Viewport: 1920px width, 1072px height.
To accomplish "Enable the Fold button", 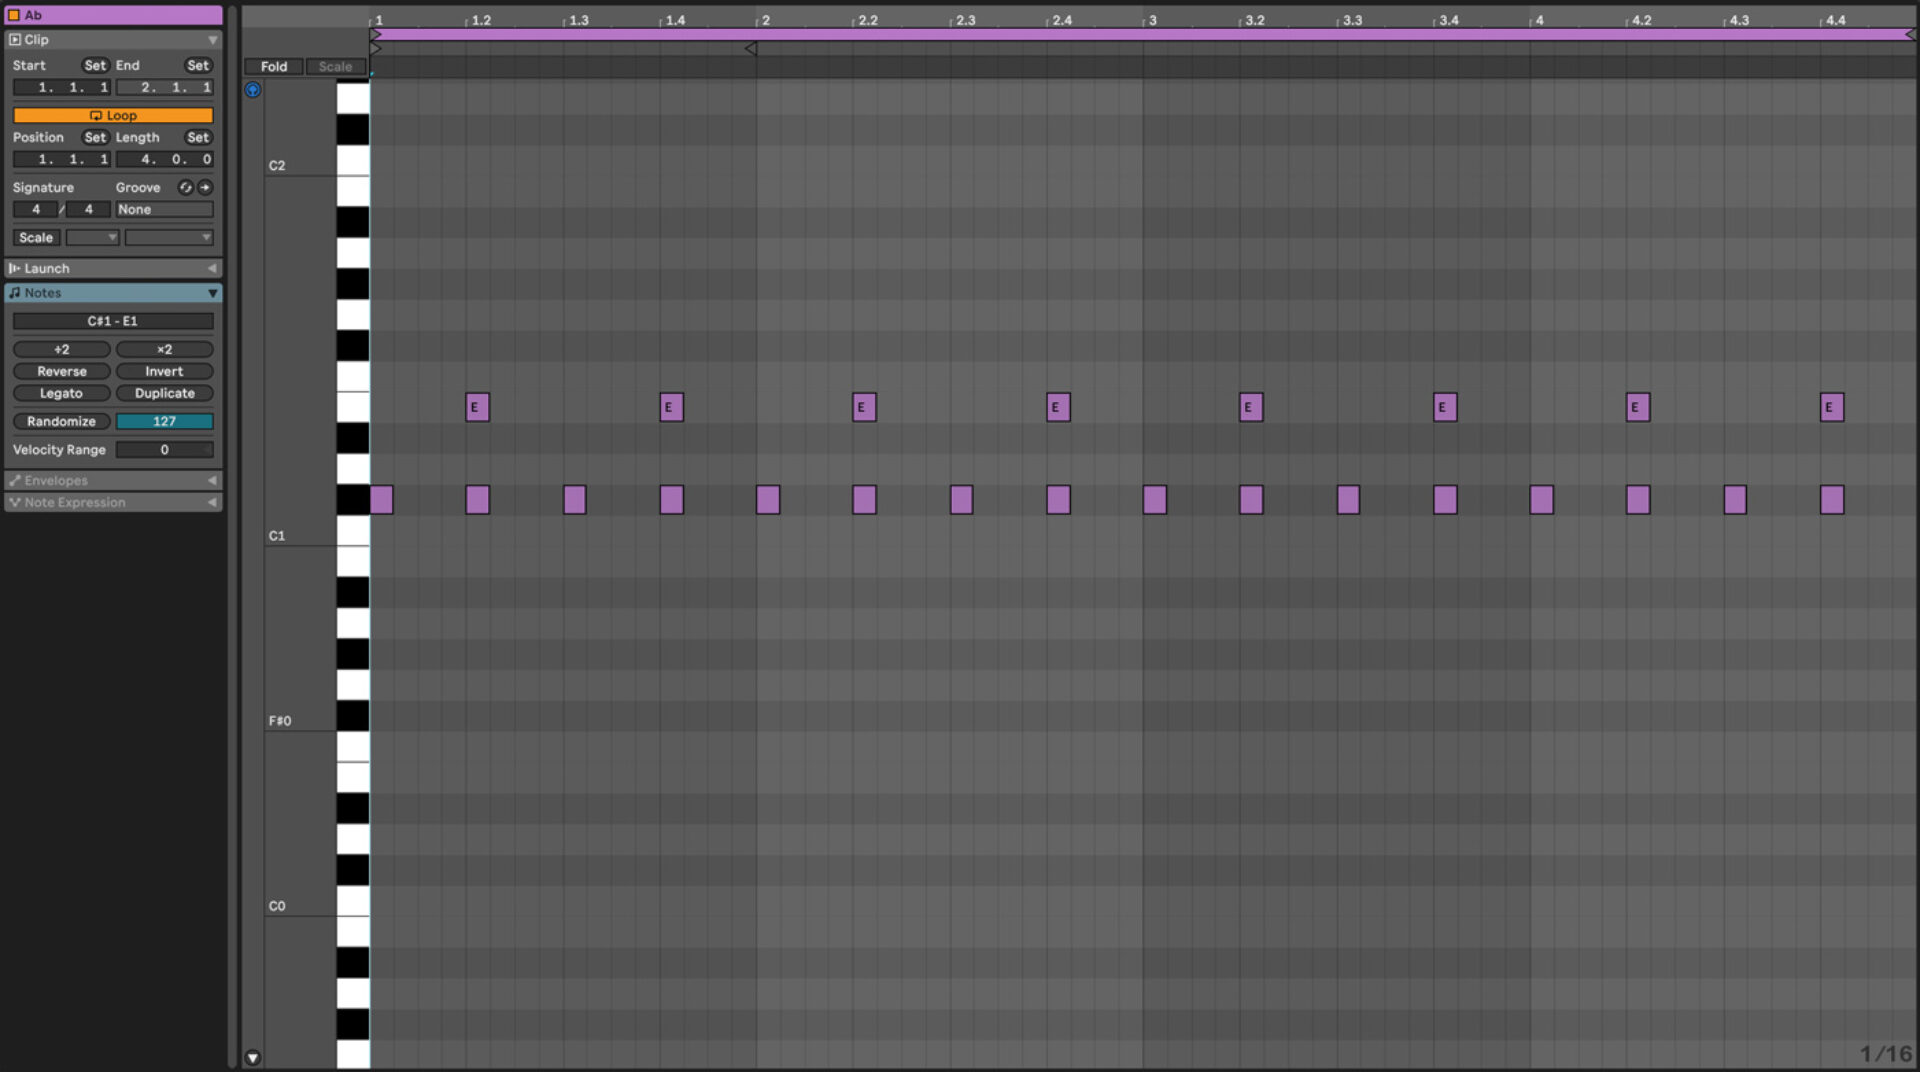I will (273, 66).
